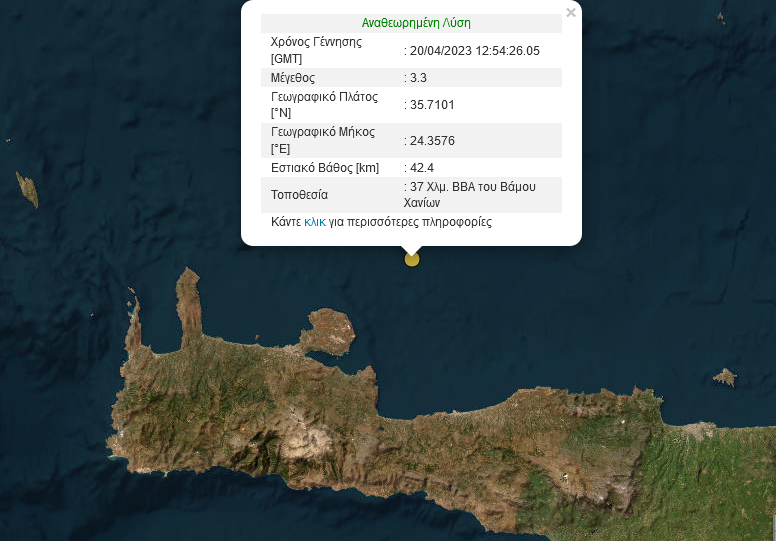This screenshot has height=541, width=776.
Task: Click the 'Χρόνος Γέννησης [GMT]' label
Action: tap(316, 51)
